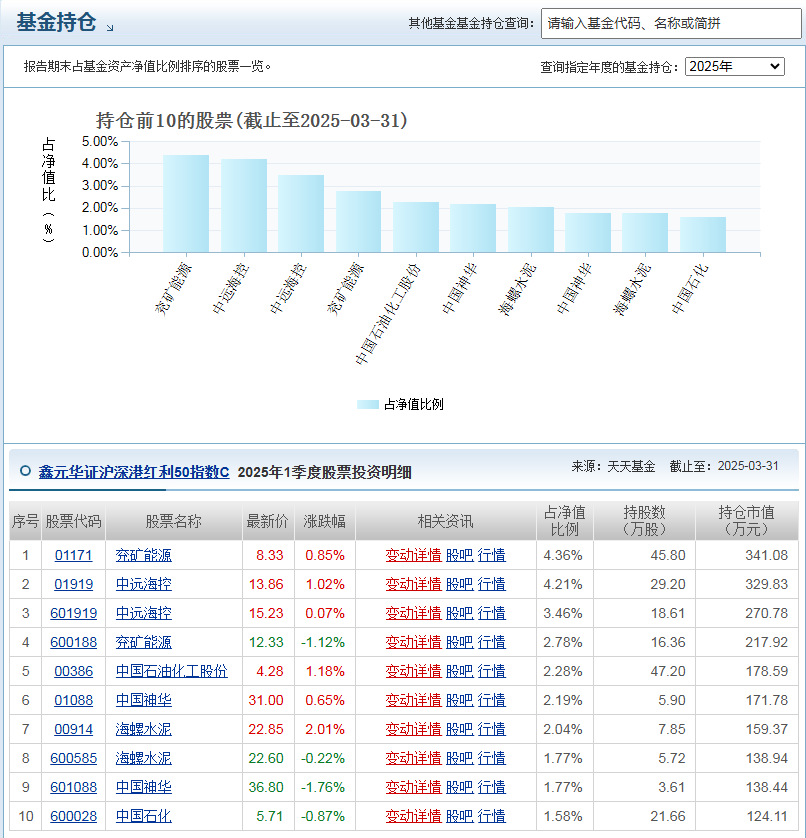806x838 pixels.
Task: Click the 占净值比例 column header
Action: pos(564,521)
